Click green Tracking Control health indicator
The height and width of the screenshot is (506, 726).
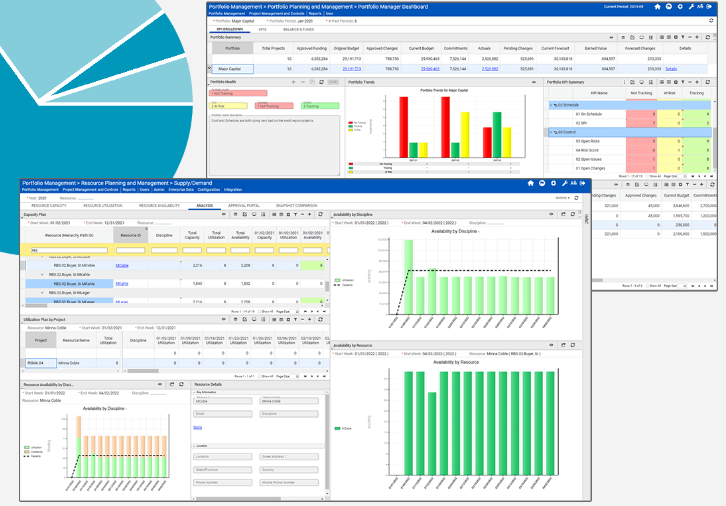point(320,106)
